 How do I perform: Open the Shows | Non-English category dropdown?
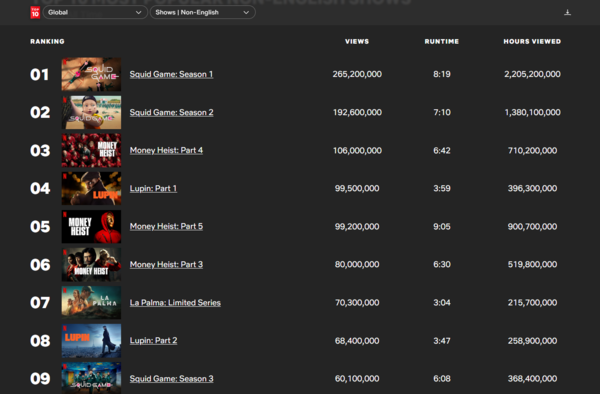(202, 13)
